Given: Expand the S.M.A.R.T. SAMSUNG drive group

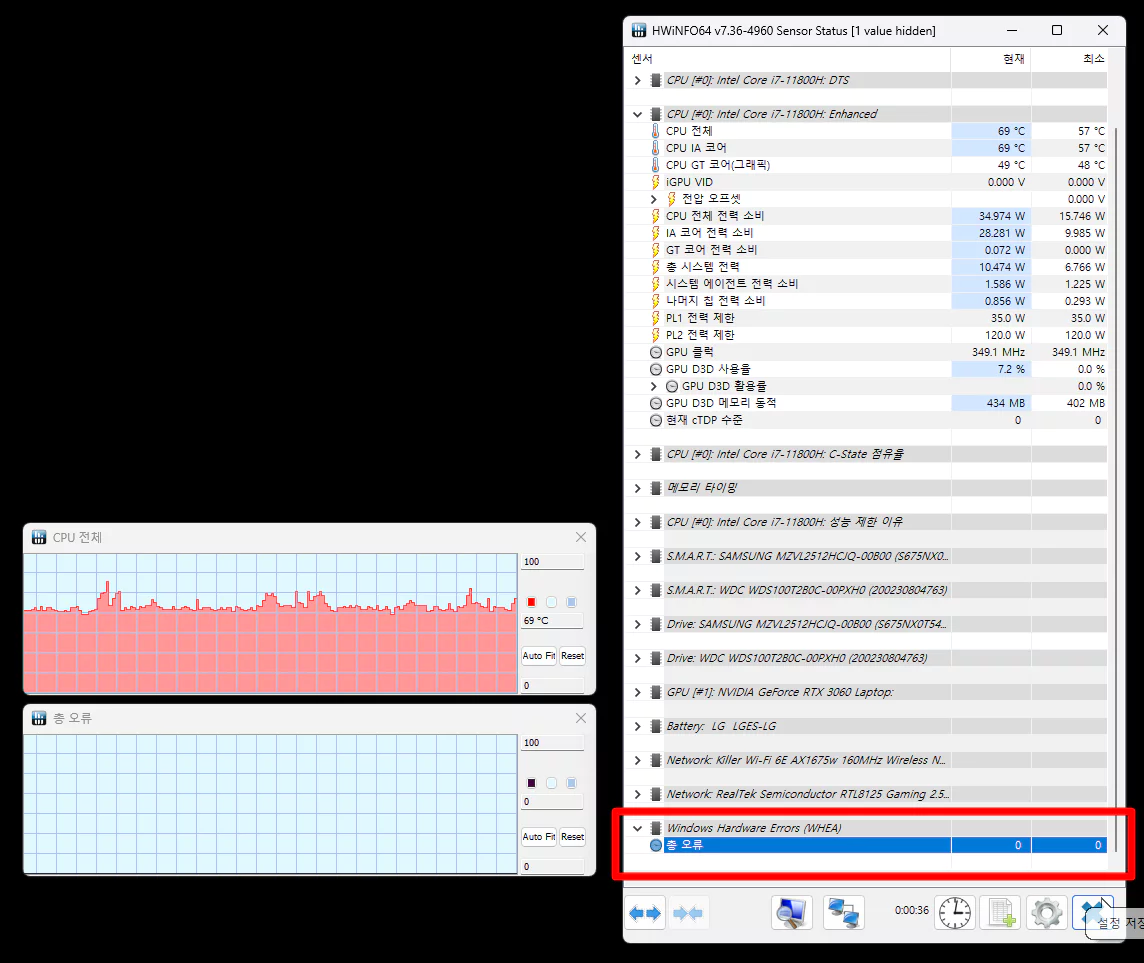Looking at the screenshot, I should coord(638,557).
